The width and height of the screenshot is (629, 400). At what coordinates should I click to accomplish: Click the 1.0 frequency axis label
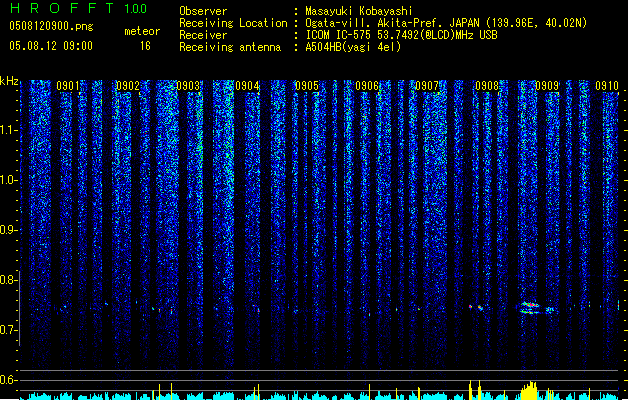pos(8,180)
